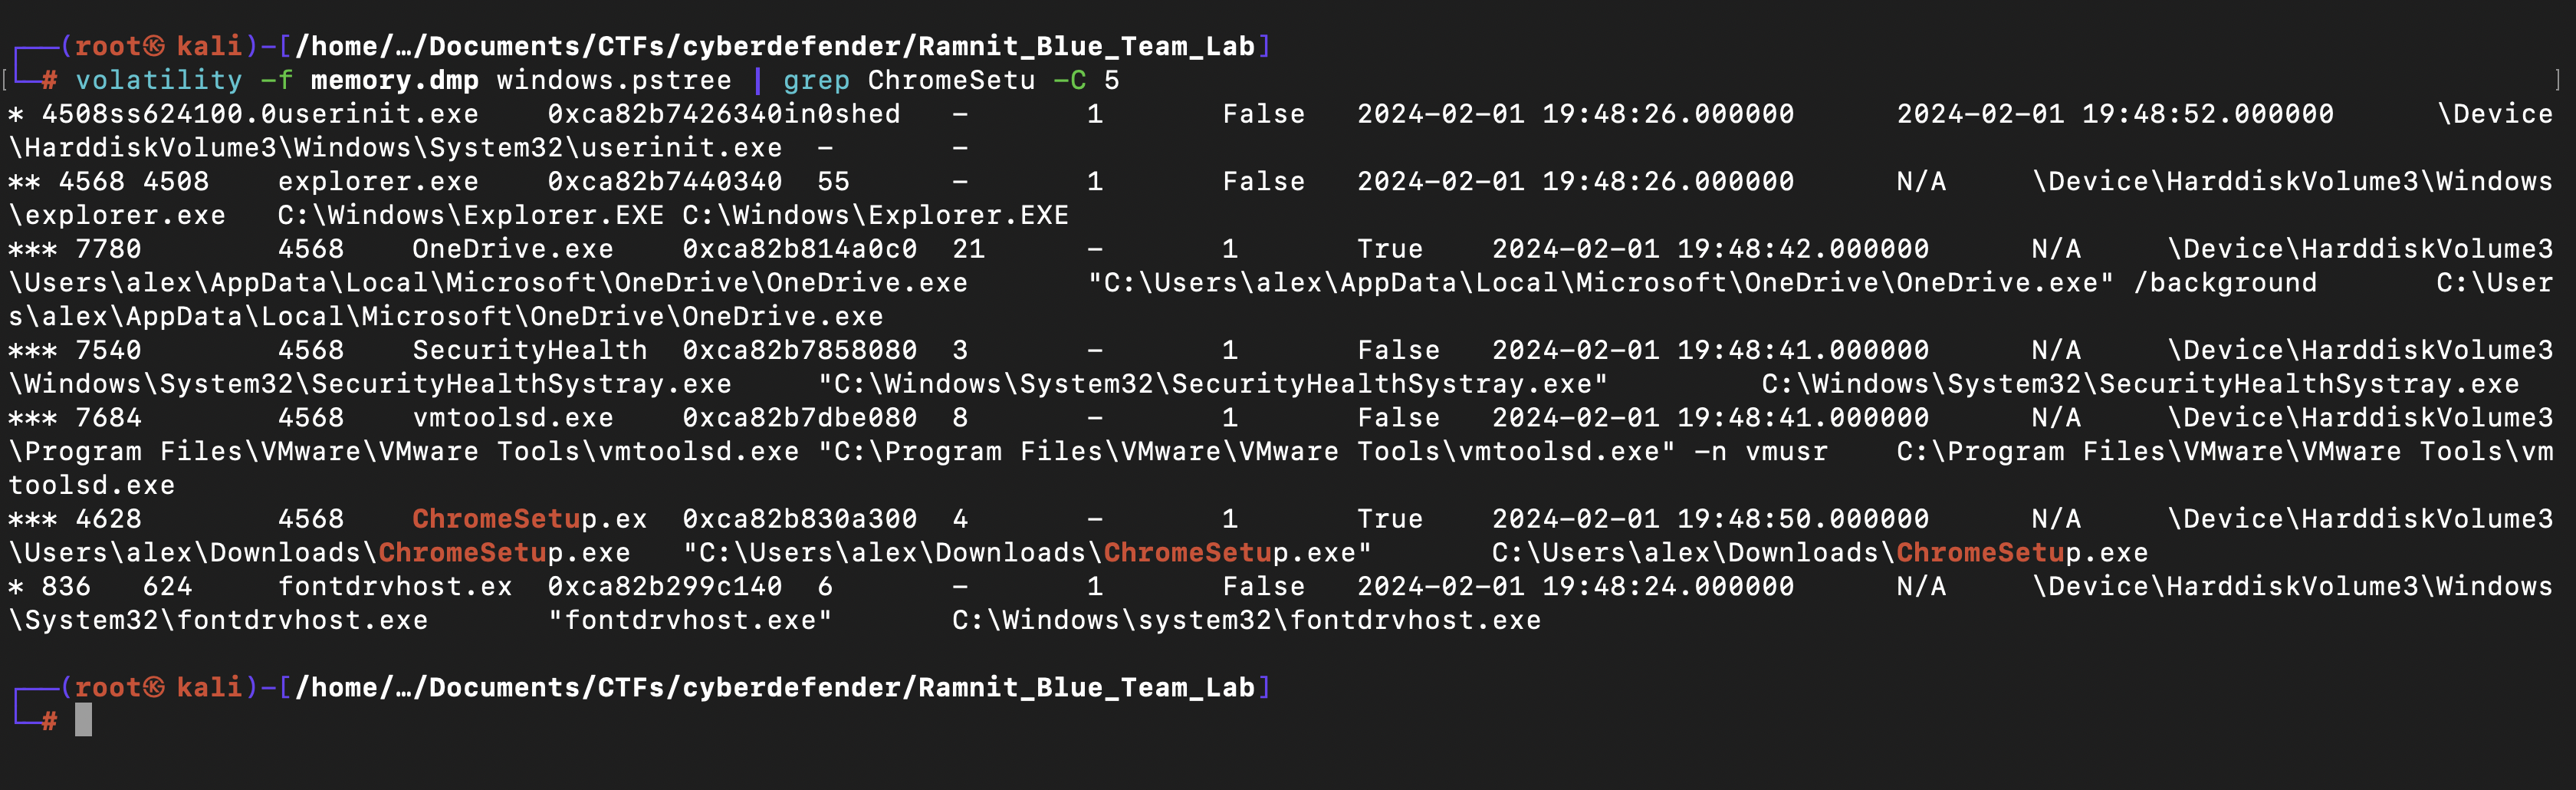The height and width of the screenshot is (790, 2576).
Task: Click the highlighted ChromeSetup process name in pstree row
Action: tap(530, 519)
